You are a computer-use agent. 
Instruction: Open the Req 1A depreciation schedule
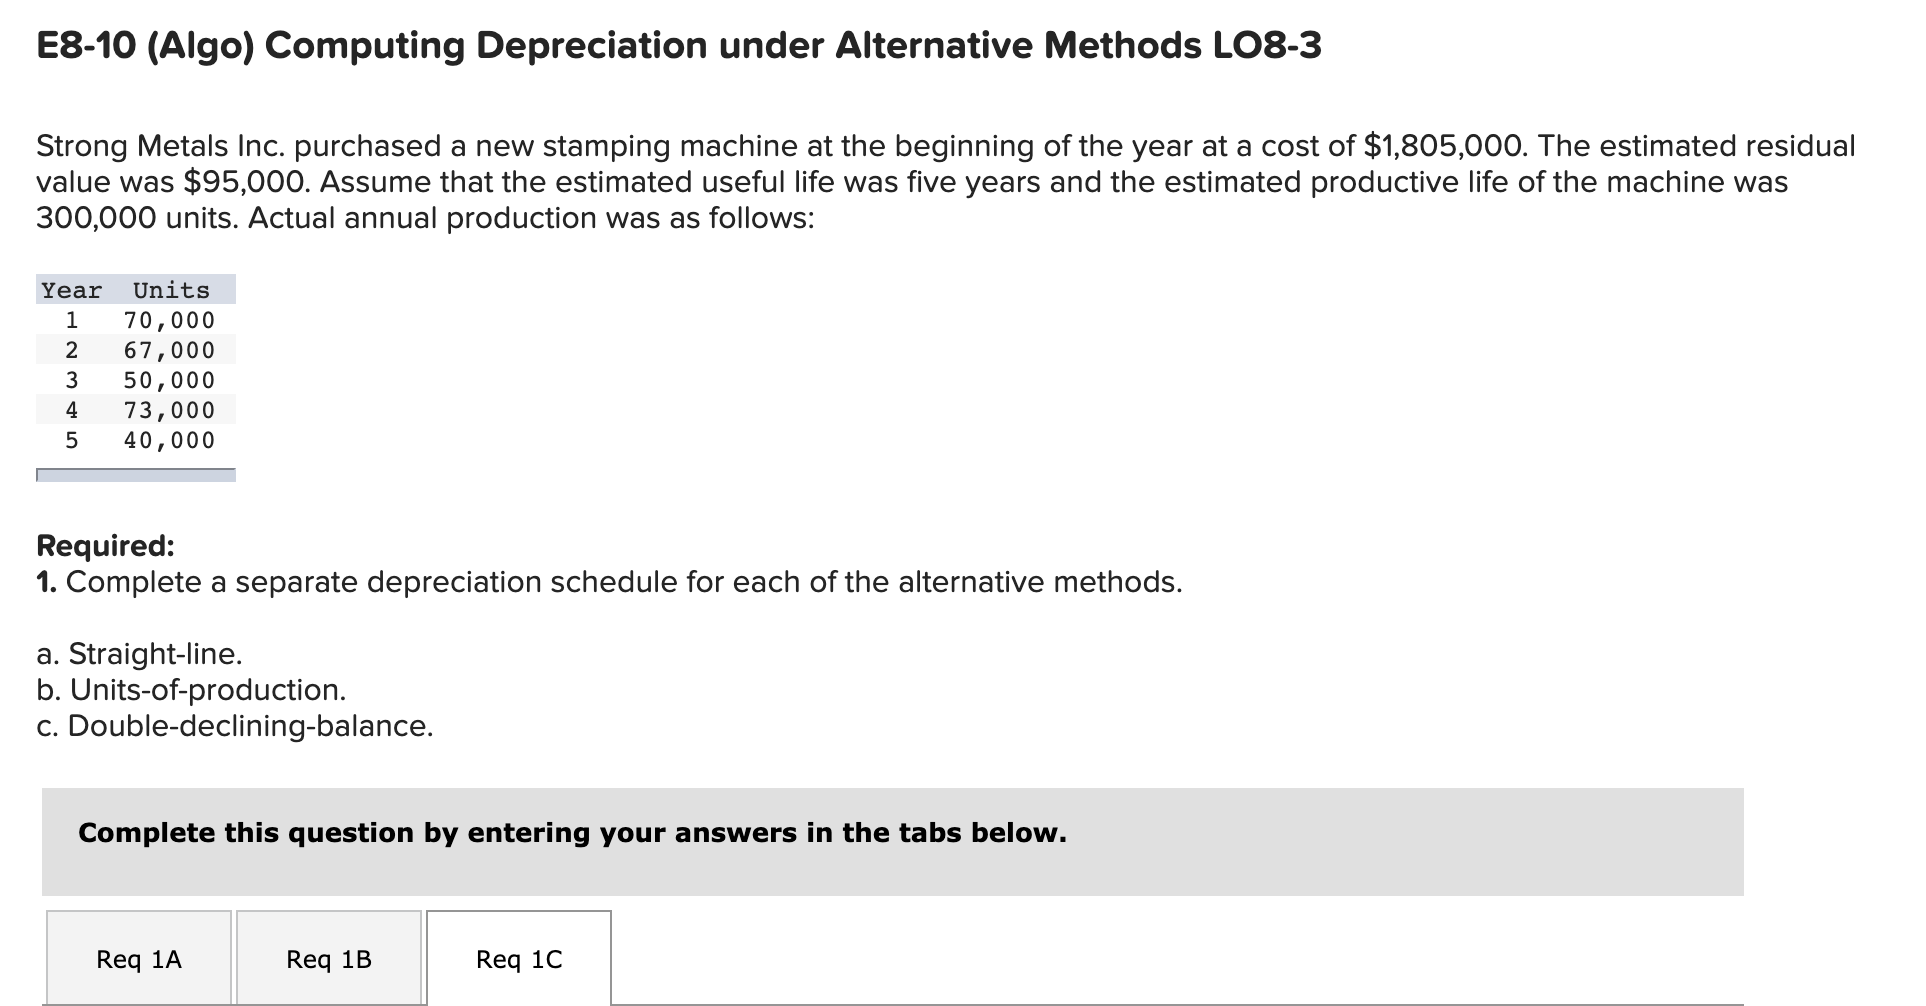pyautogui.click(x=139, y=959)
